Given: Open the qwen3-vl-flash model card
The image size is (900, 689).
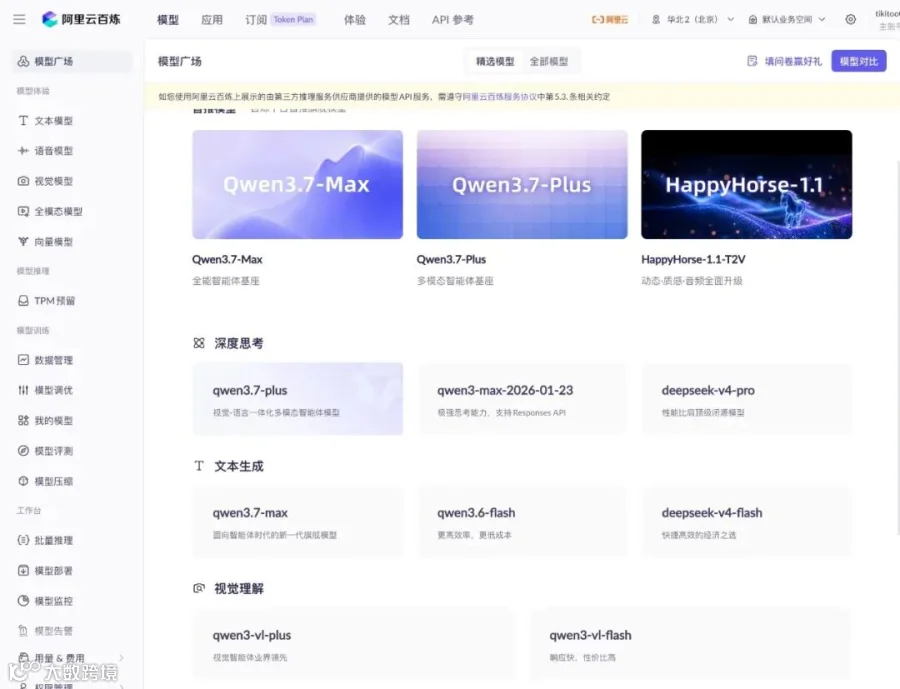Looking at the screenshot, I should pyautogui.click(x=690, y=644).
